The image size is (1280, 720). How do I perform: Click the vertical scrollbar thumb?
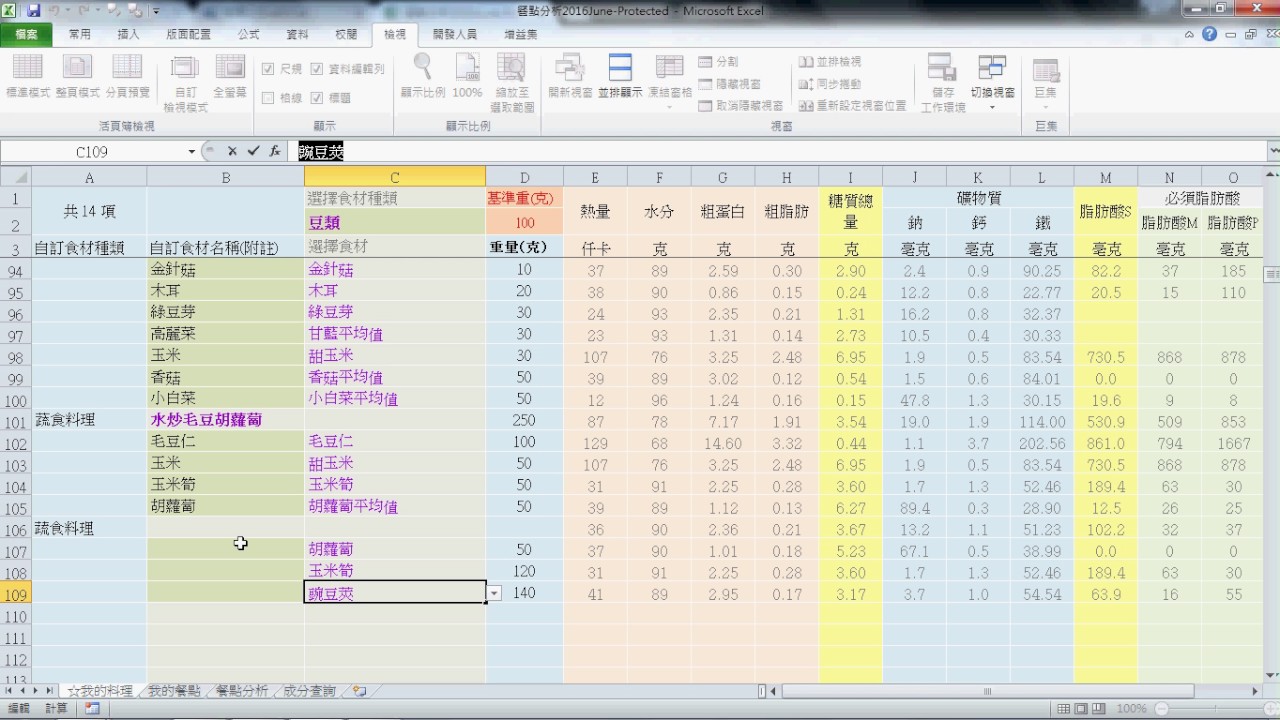point(1272,274)
